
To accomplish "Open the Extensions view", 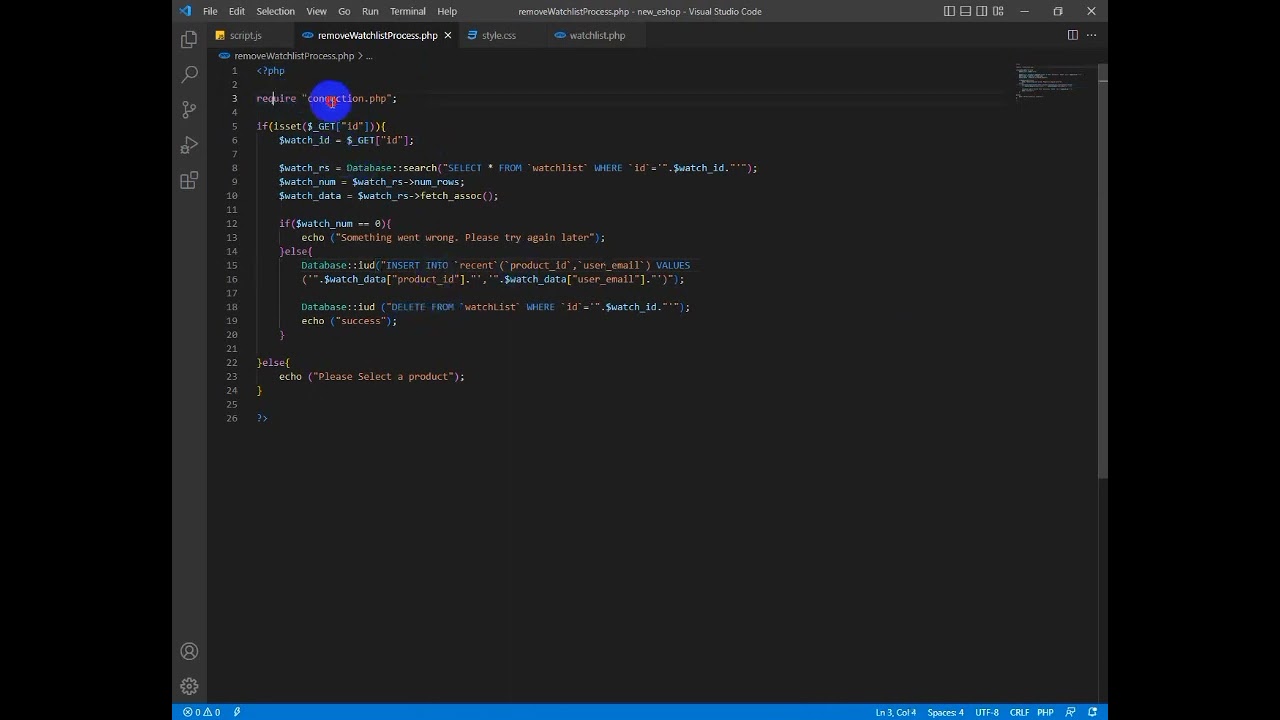I will point(189,181).
